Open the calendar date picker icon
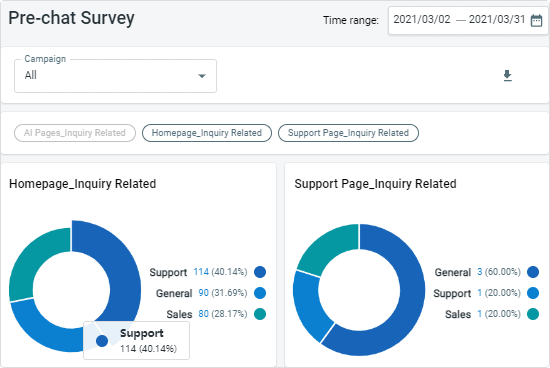The image size is (550, 368). point(536,20)
